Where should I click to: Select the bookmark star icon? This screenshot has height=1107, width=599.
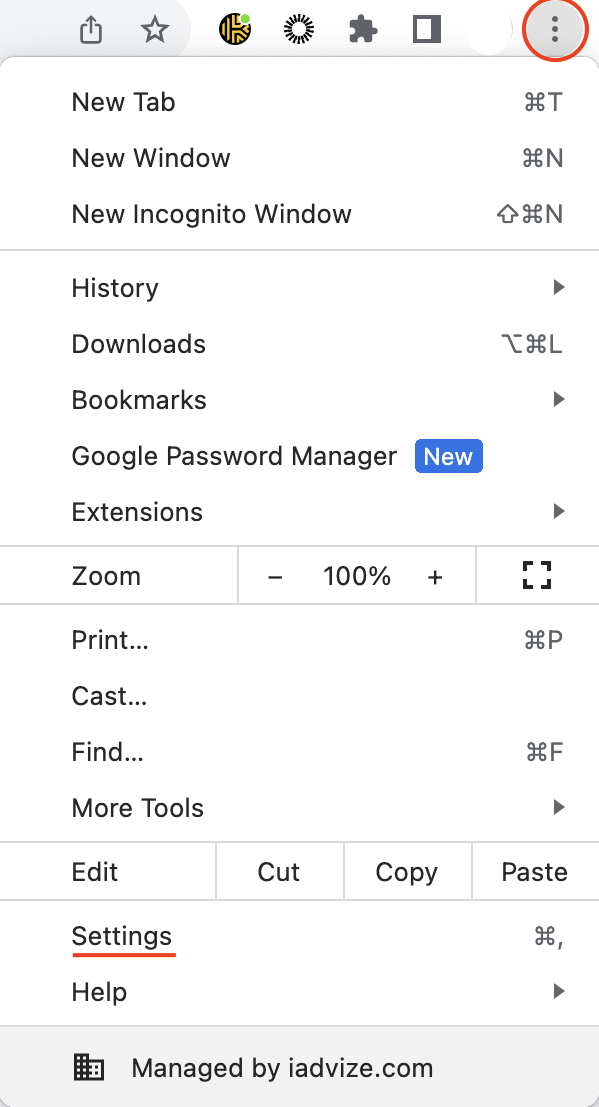(x=155, y=29)
